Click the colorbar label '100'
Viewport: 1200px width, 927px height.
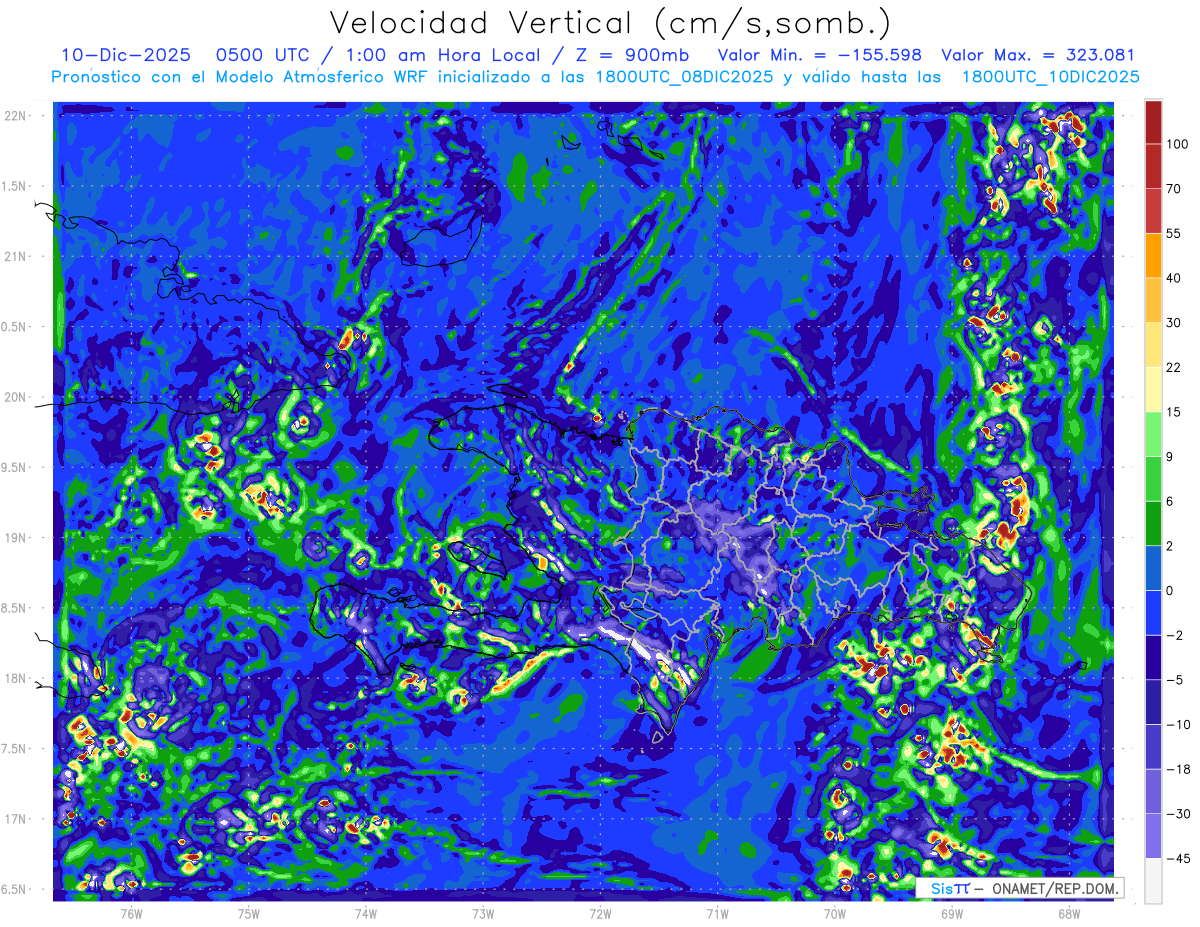(1177, 145)
